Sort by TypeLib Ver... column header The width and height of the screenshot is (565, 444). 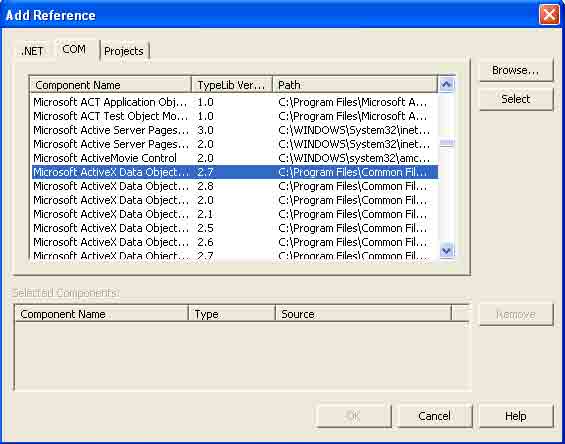coord(232,85)
